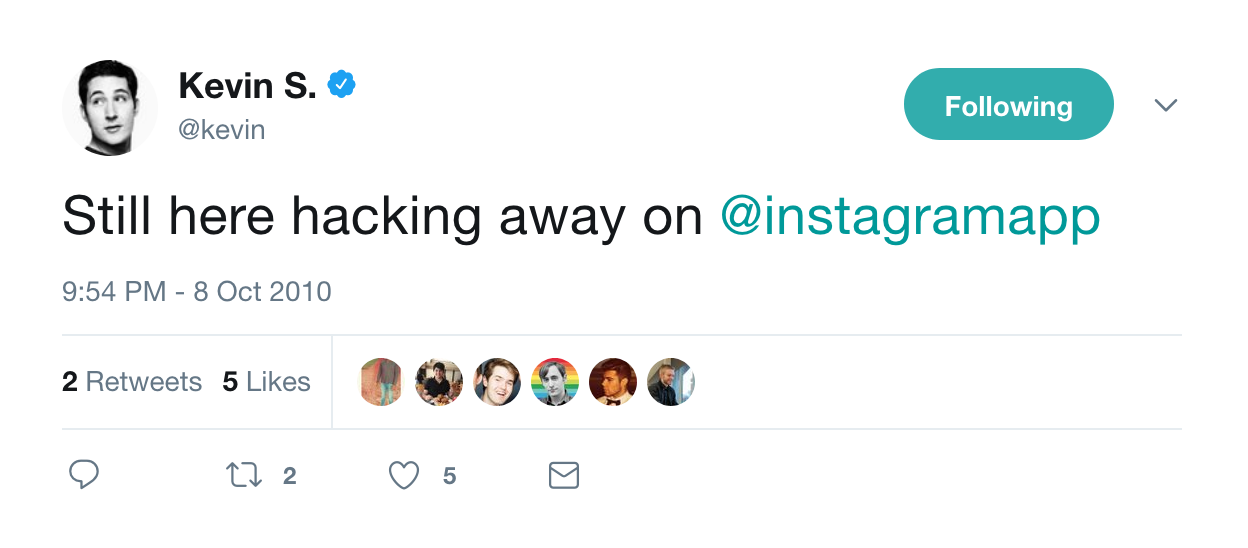Screen dimensions: 1248x548
Task: View the 2 Retweets list
Action: pyautogui.click(x=132, y=382)
